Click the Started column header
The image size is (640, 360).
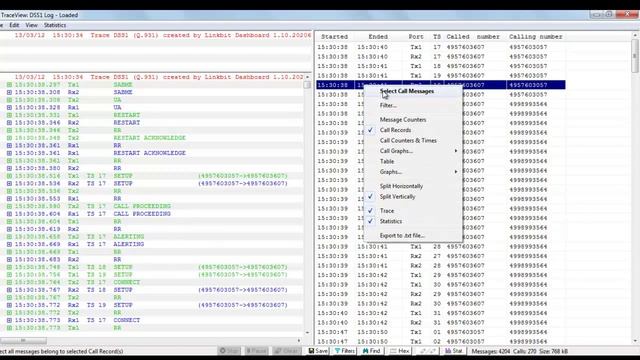[x=334, y=37]
